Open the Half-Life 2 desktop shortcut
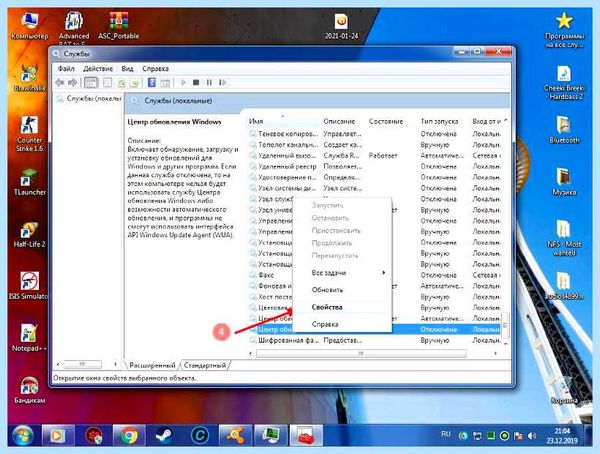 (x=29, y=234)
